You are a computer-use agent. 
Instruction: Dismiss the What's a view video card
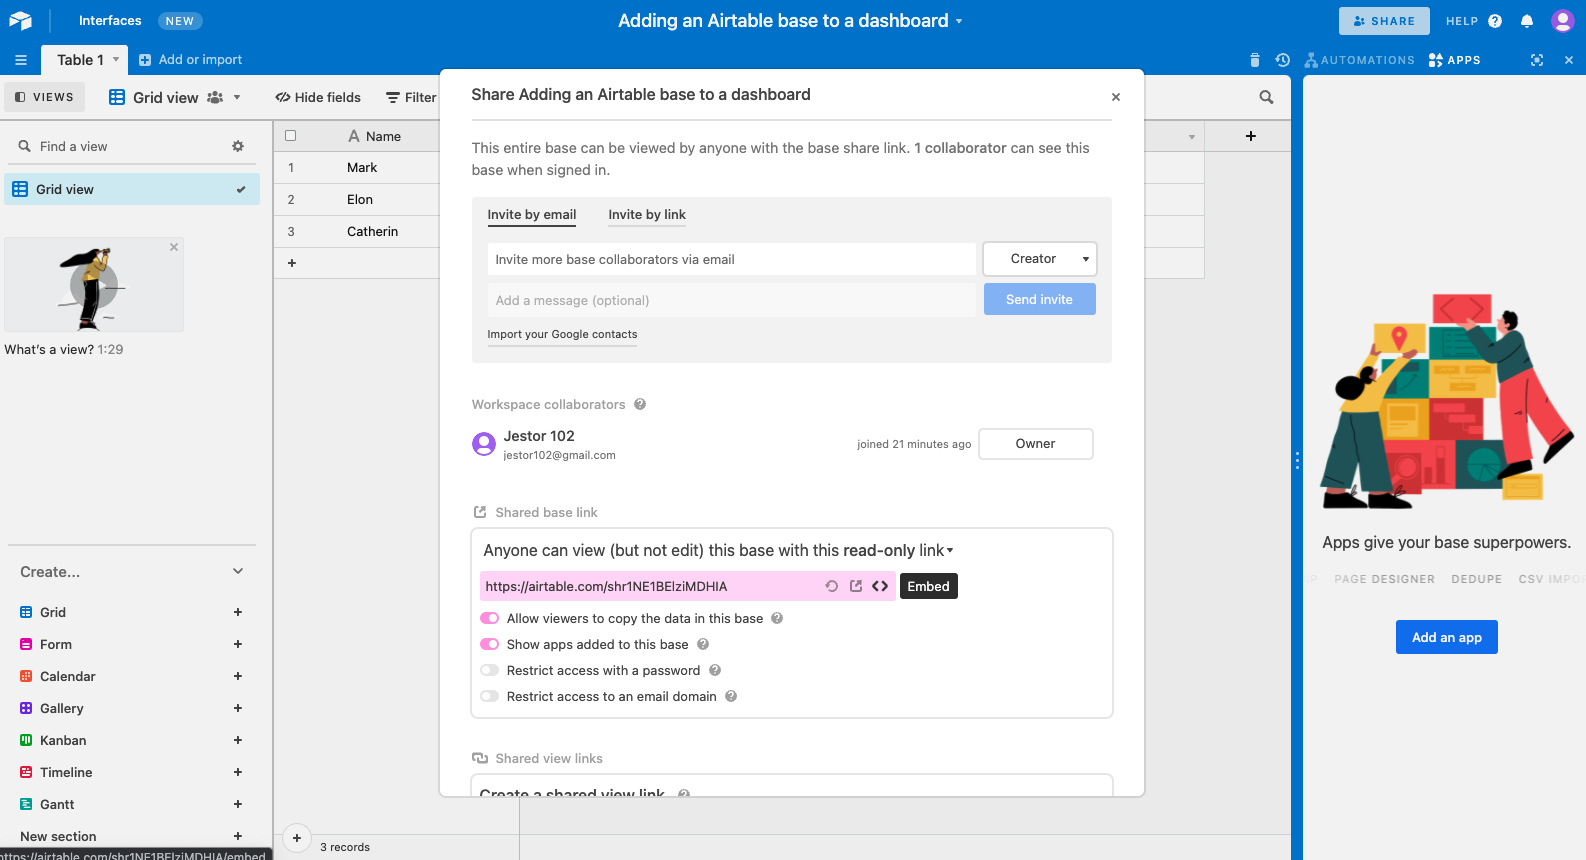click(174, 247)
